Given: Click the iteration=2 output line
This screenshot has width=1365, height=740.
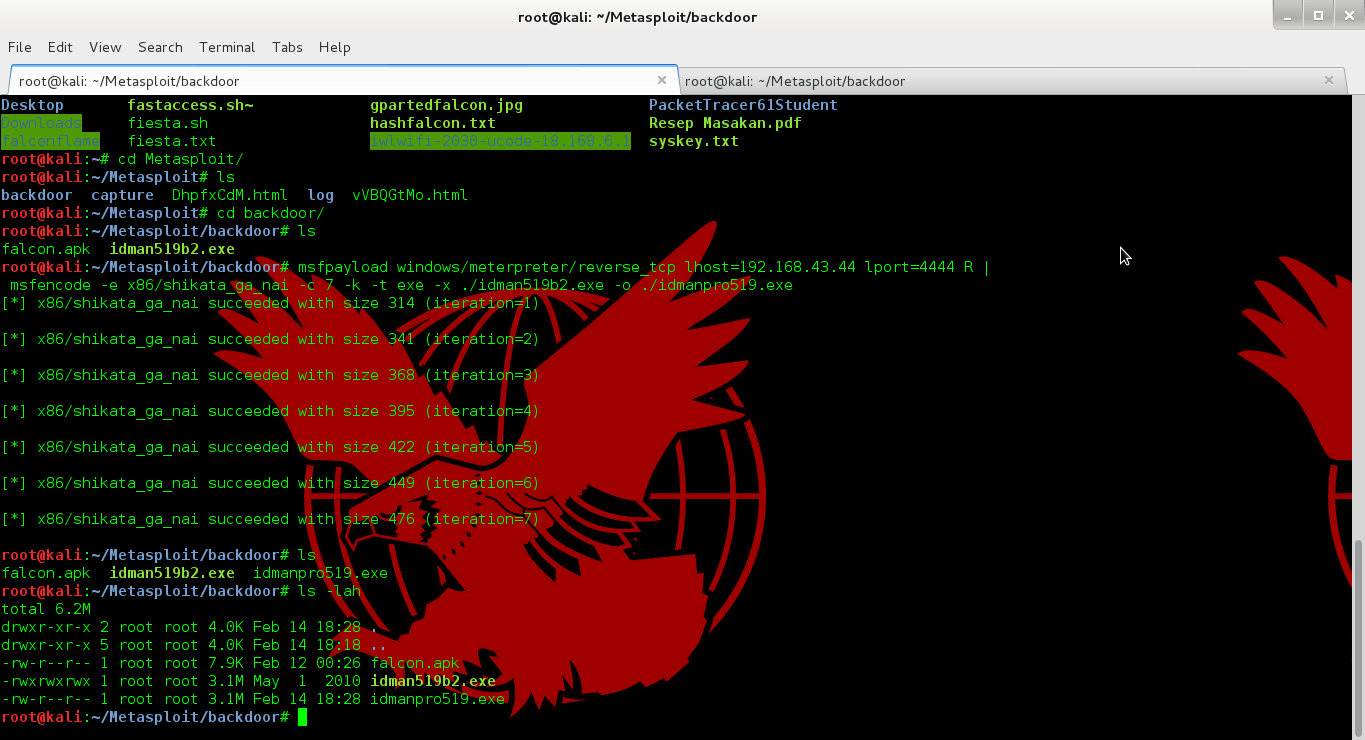Looking at the screenshot, I should 270,339.
